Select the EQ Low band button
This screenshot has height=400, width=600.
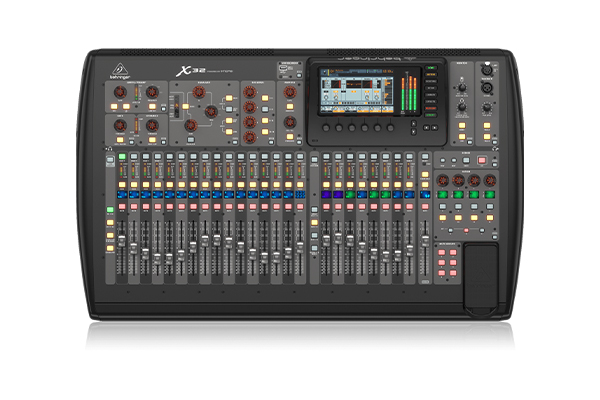(x=229, y=132)
